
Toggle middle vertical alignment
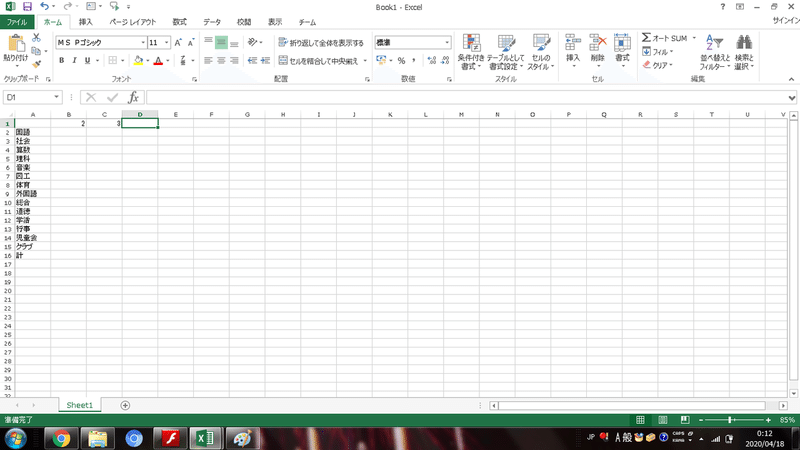(221, 42)
